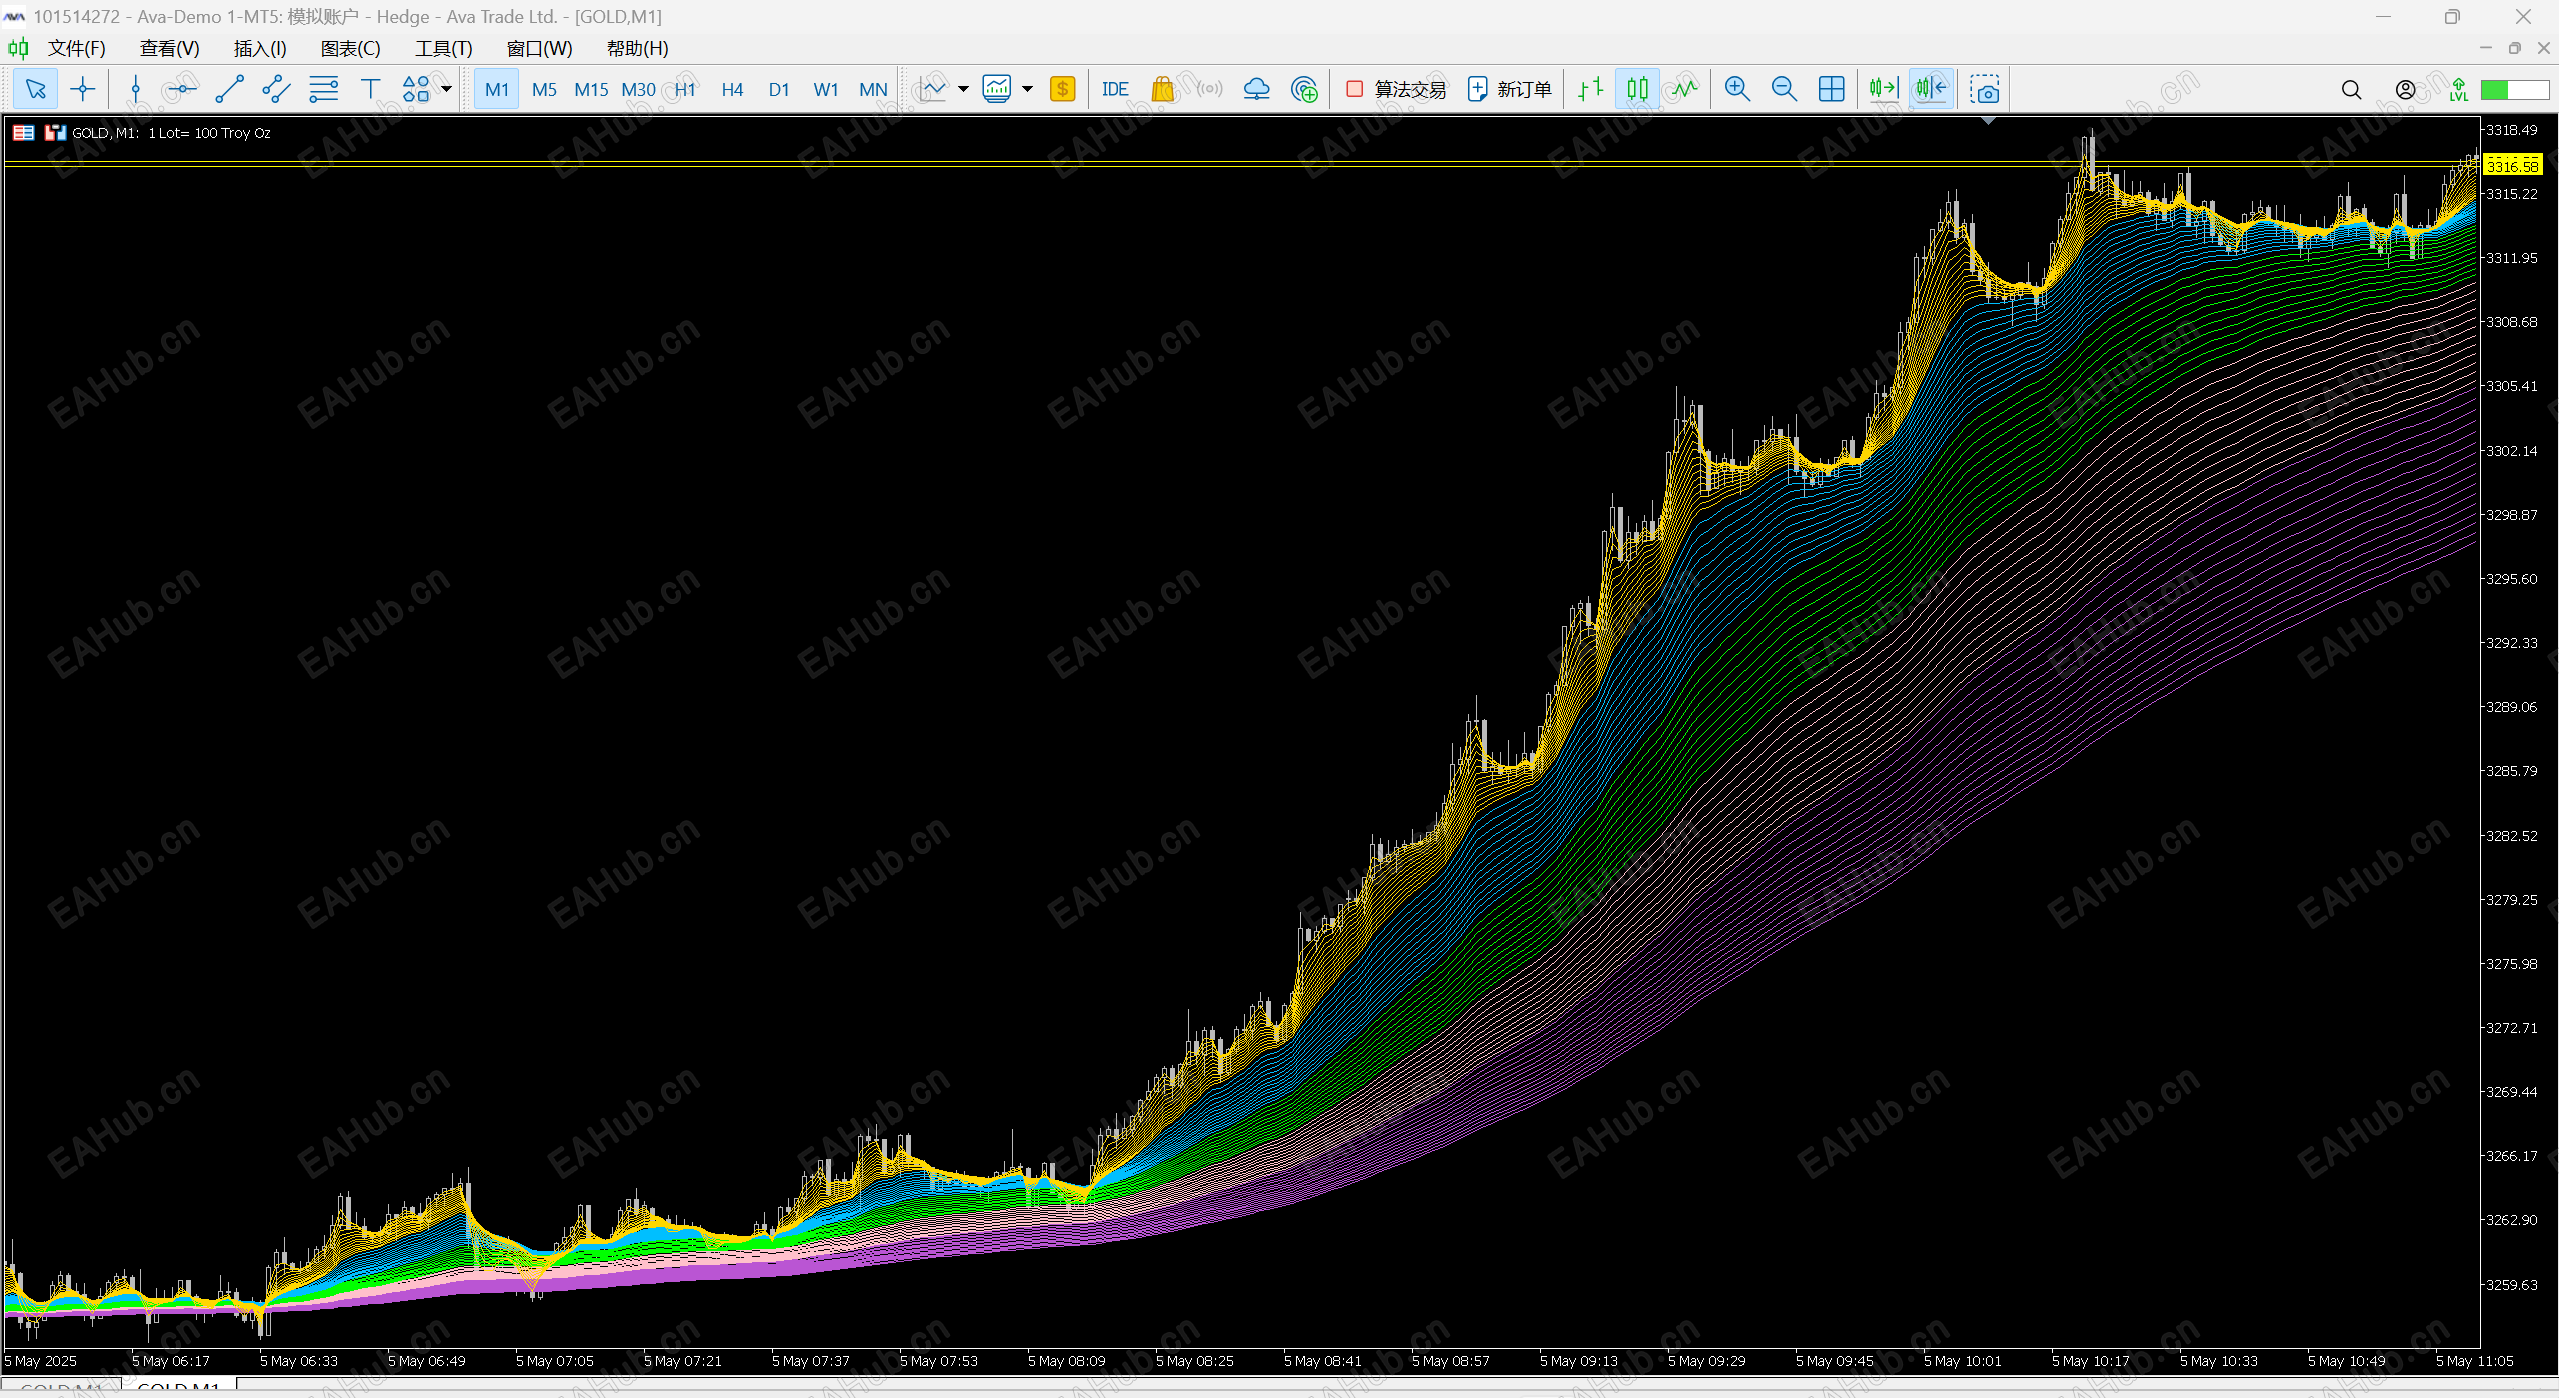This screenshot has height=1398, width=2559.
Task: Open the IDE MetaEditor
Action: tap(1114, 89)
